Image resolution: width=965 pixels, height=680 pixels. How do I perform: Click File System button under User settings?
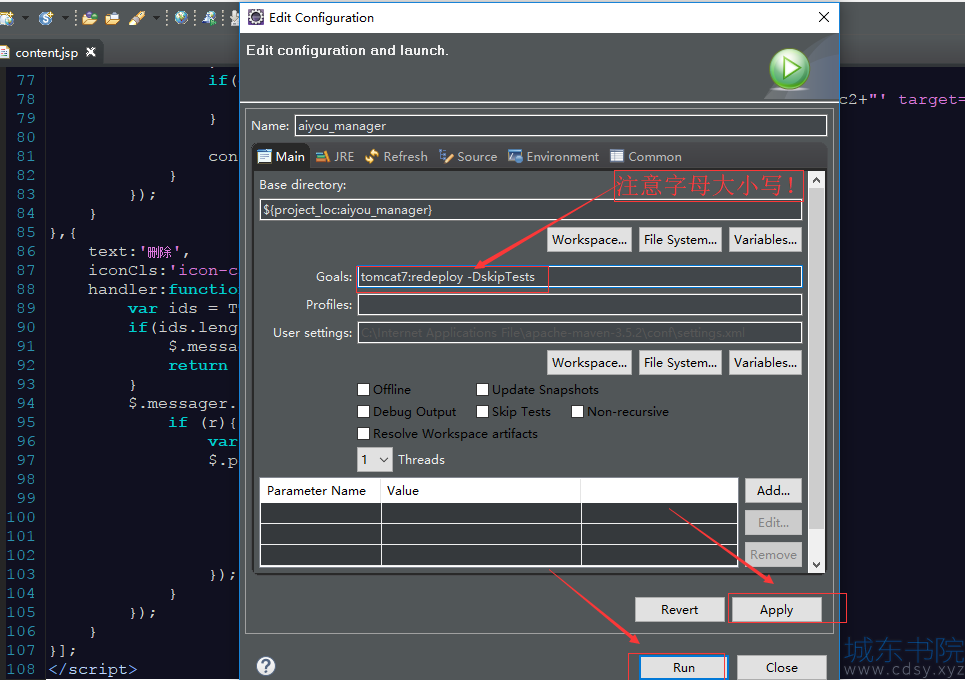click(680, 363)
